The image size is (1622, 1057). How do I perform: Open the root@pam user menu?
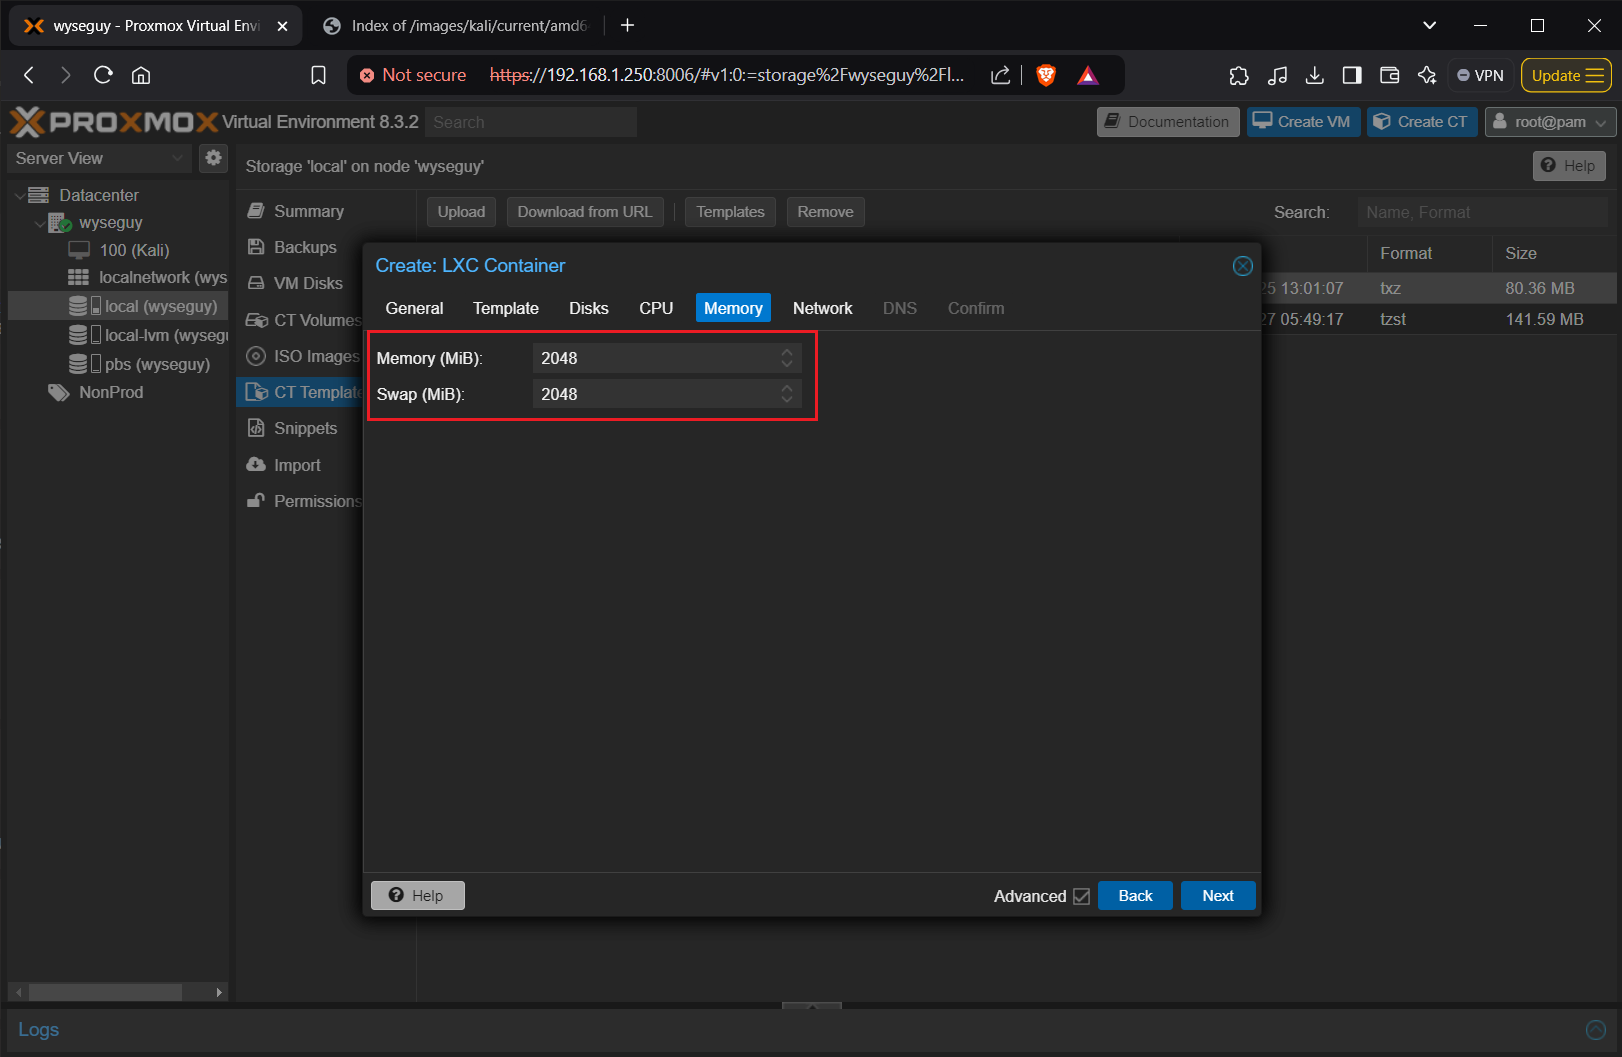point(1550,122)
